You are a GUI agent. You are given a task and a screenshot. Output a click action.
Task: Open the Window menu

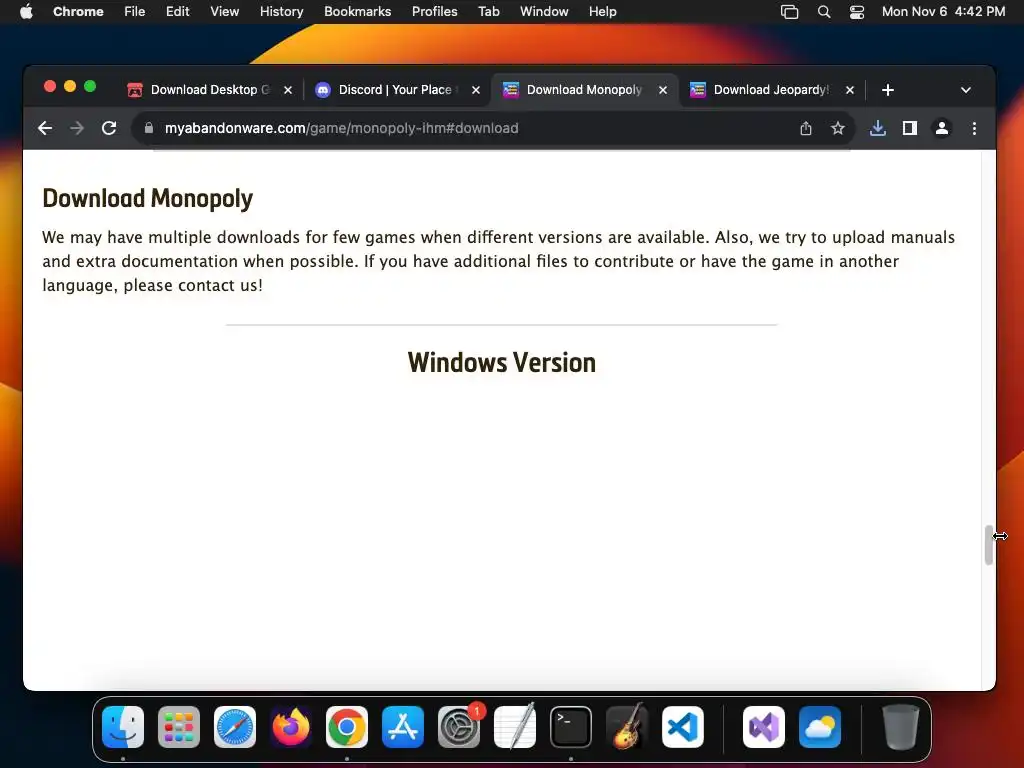click(x=544, y=12)
